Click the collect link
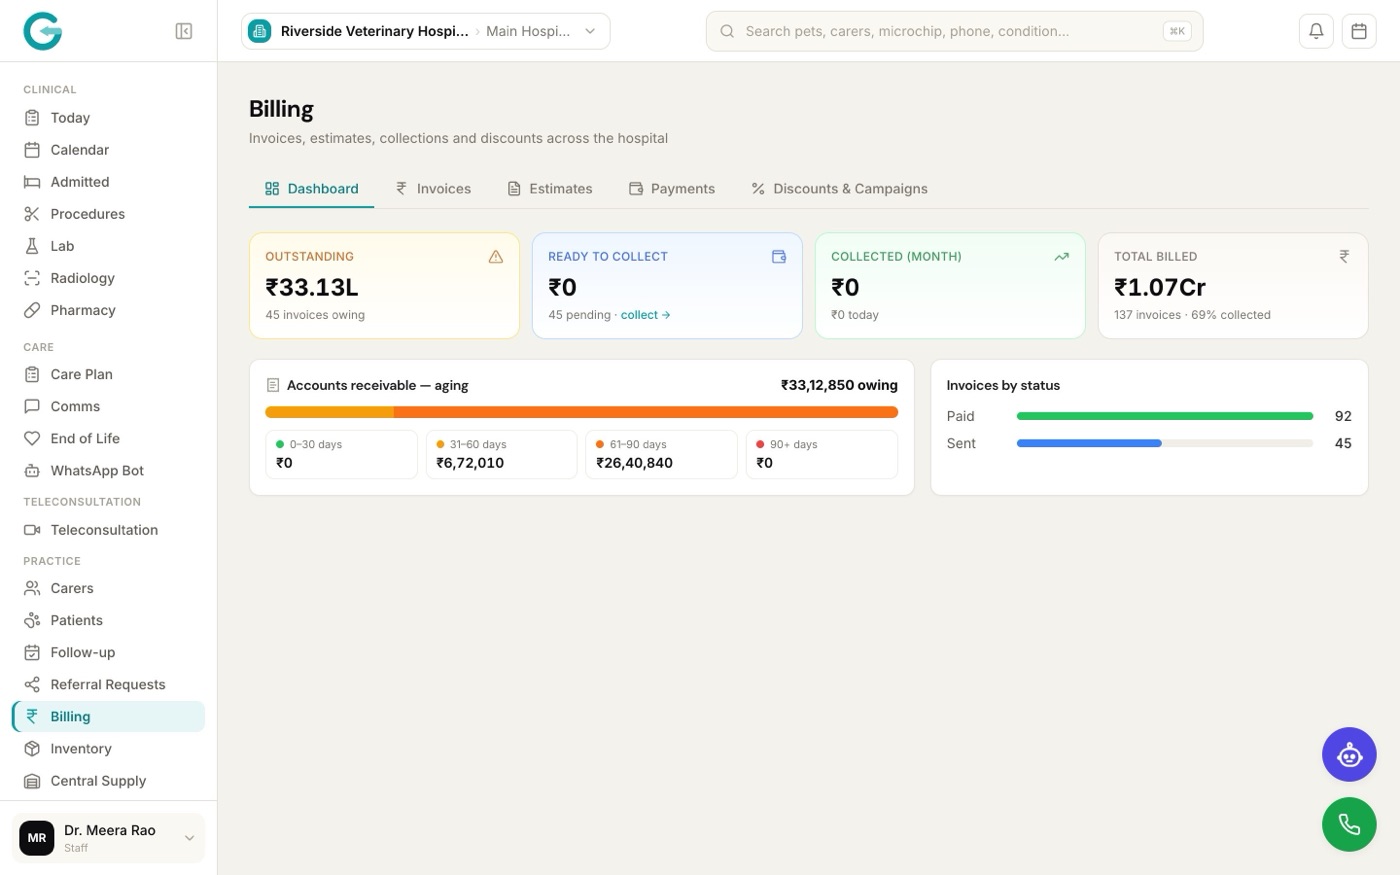This screenshot has width=1400, height=875. click(x=645, y=315)
